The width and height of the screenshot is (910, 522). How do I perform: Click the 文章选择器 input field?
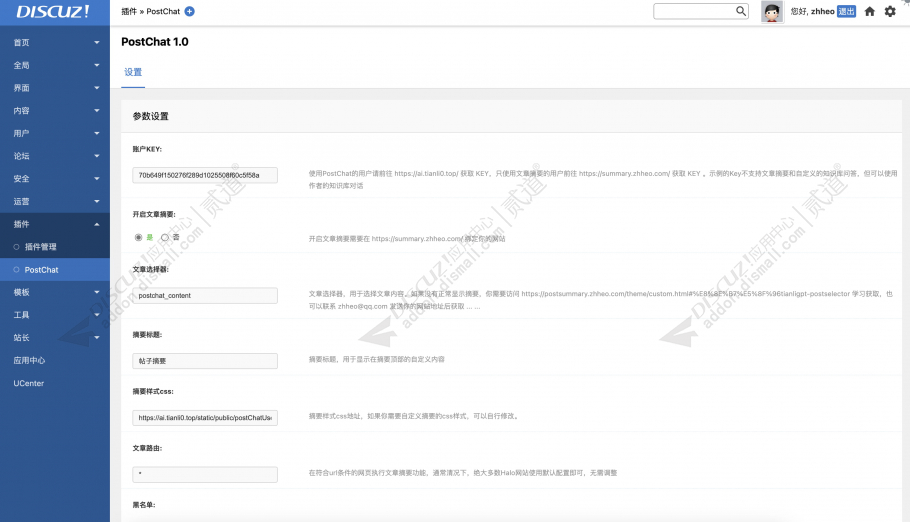[x=205, y=296]
